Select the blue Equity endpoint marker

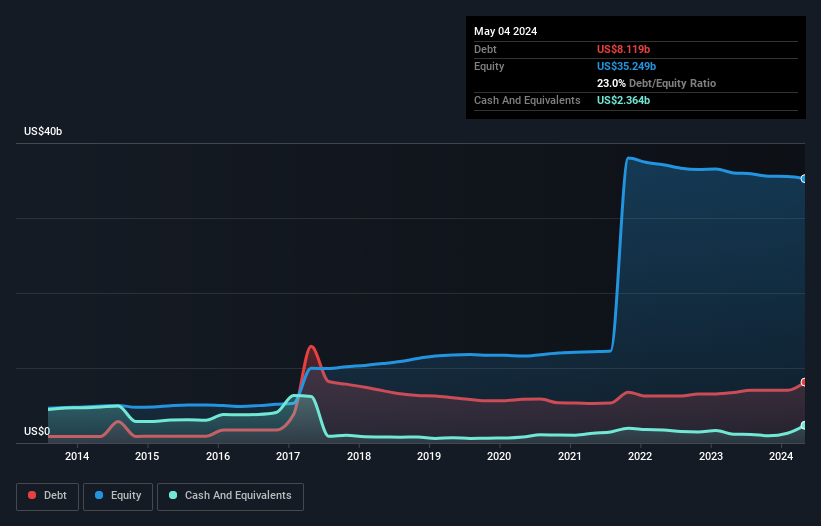pos(804,178)
